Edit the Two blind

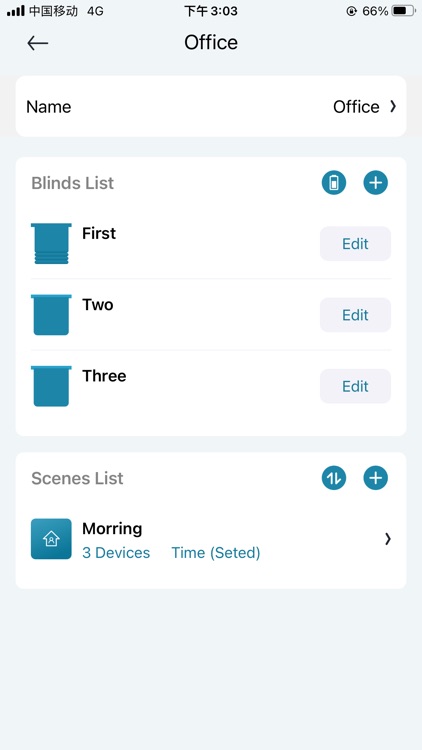pyautogui.click(x=355, y=315)
